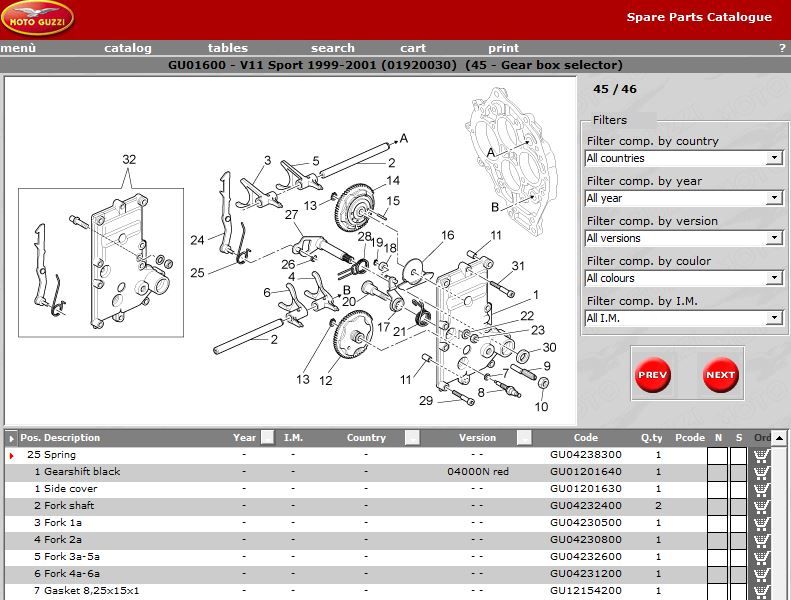Viewport: 791px width, 600px height.
Task: Click the gearbox exploded diagram image
Action: point(290,250)
